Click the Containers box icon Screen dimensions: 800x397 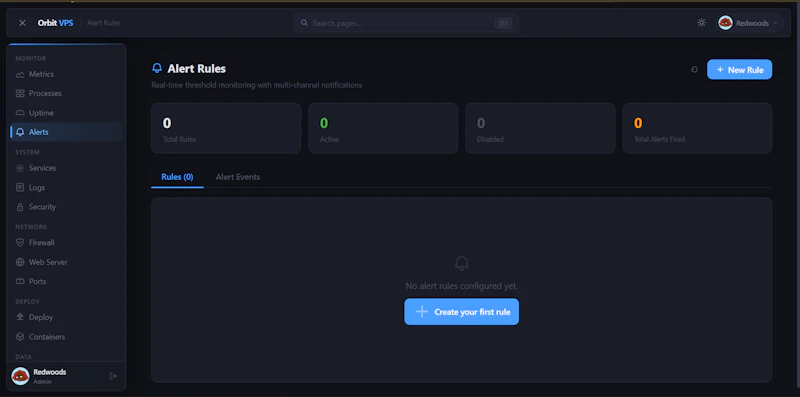(20, 337)
